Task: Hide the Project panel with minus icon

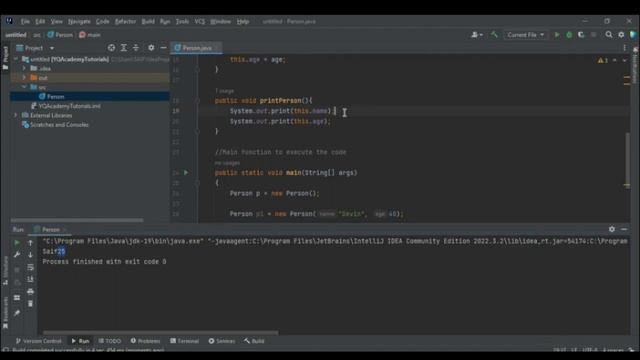Action: click(x=163, y=48)
